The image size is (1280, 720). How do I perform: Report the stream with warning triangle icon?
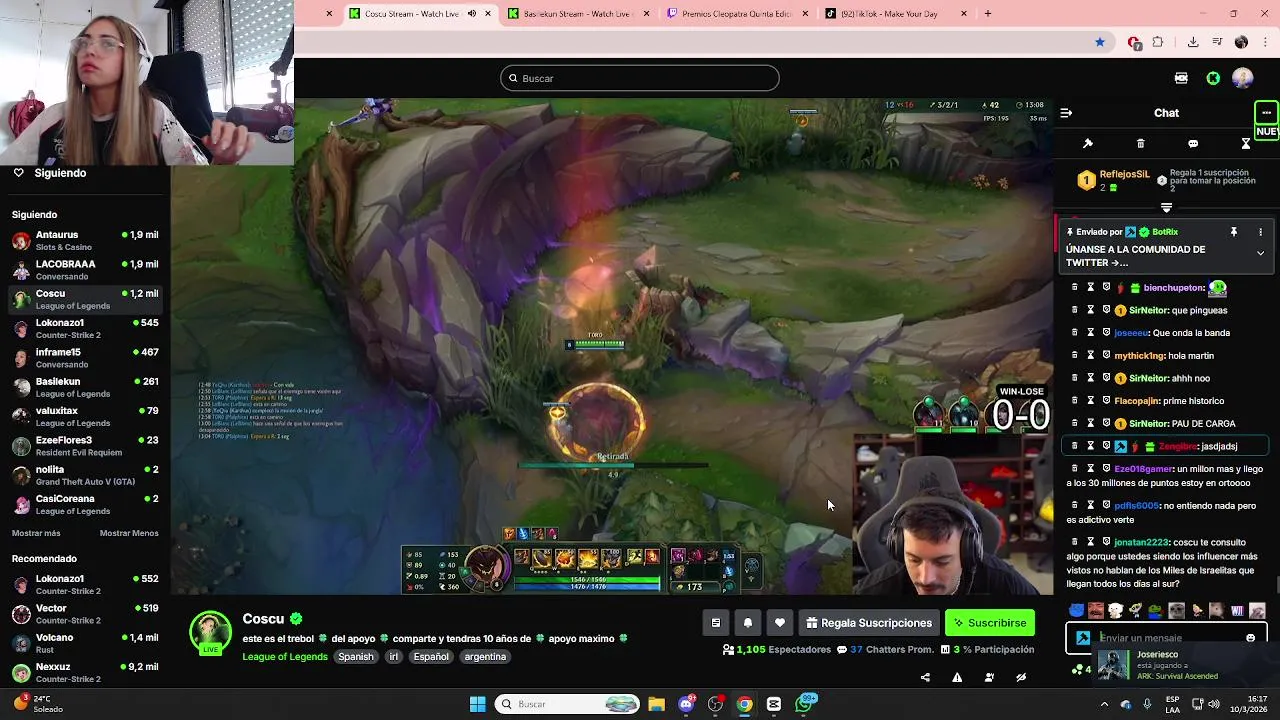point(957,677)
